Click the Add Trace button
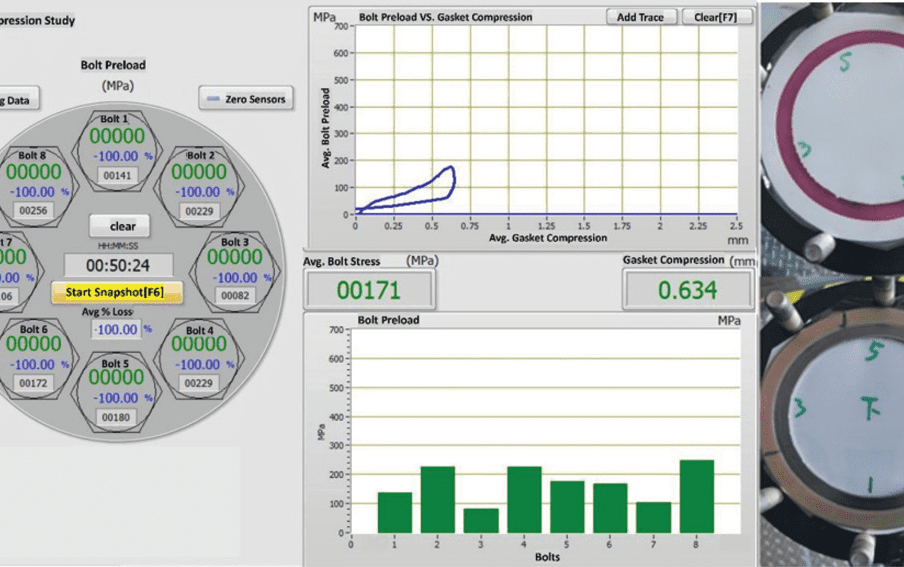904x567 pixels. [641, 17]
